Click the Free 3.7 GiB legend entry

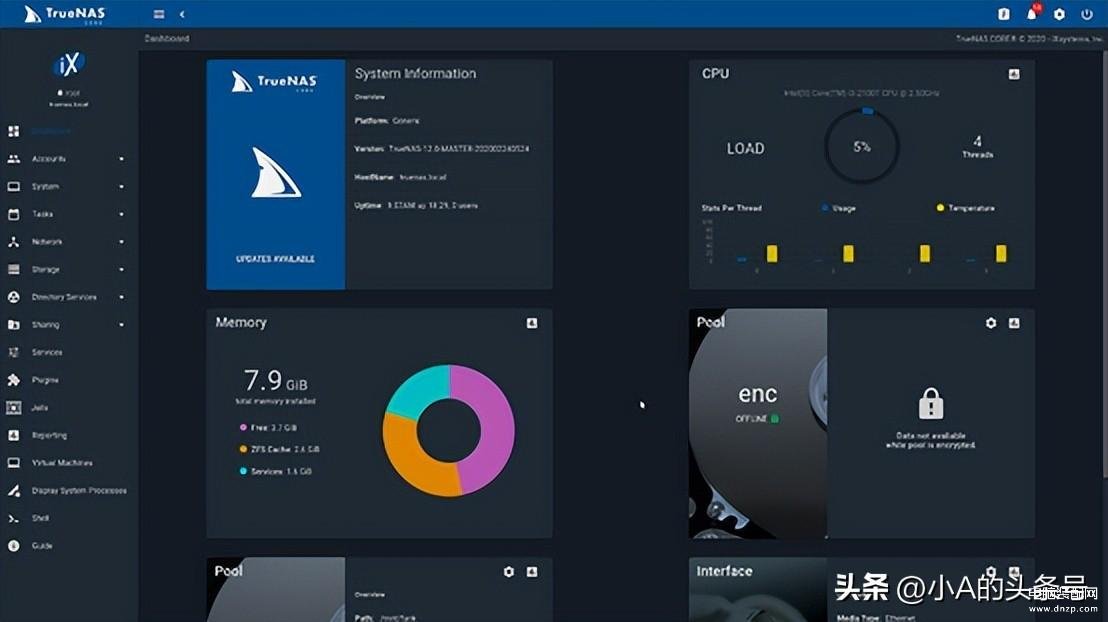269,428
